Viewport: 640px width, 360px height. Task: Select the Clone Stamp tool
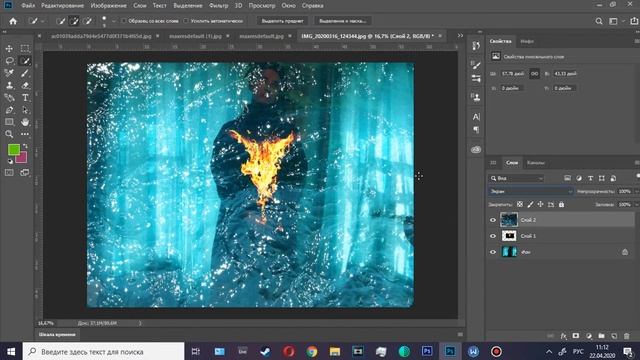tap(9, 85)
